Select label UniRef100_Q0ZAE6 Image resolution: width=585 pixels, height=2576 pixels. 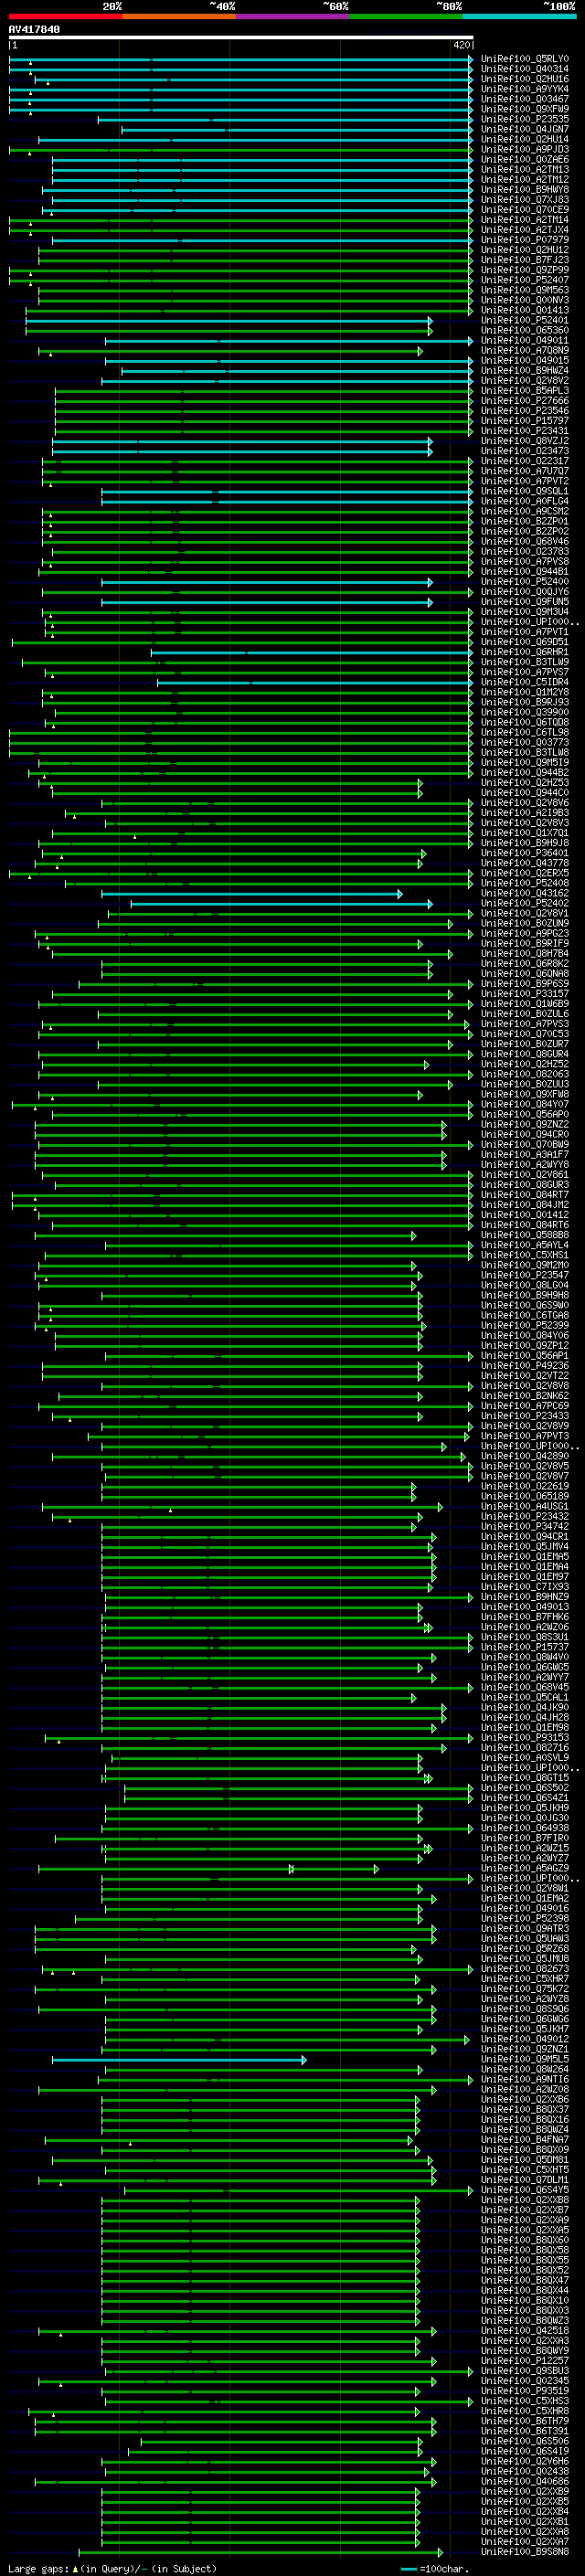pos(525,159)
